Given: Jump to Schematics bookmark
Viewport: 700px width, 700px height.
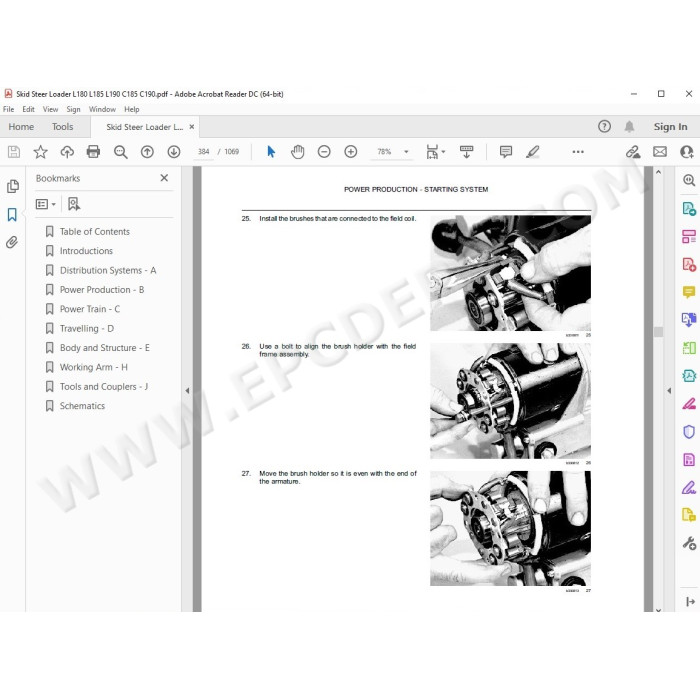Looking at the screenshot, I should click(x=82, y=406).
